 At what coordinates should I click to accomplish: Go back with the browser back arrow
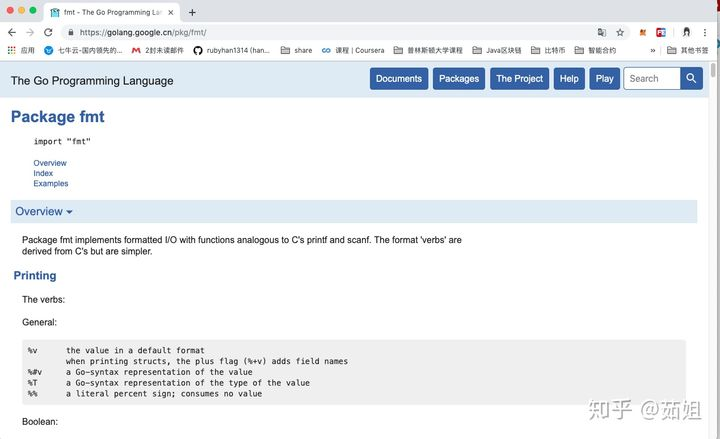(12, 32)
